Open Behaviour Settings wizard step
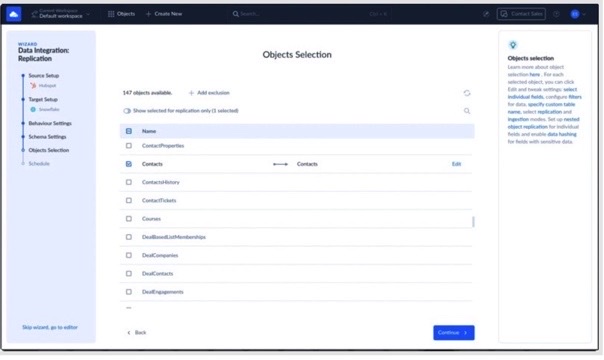The image size is (604, 360). (50, 123)
